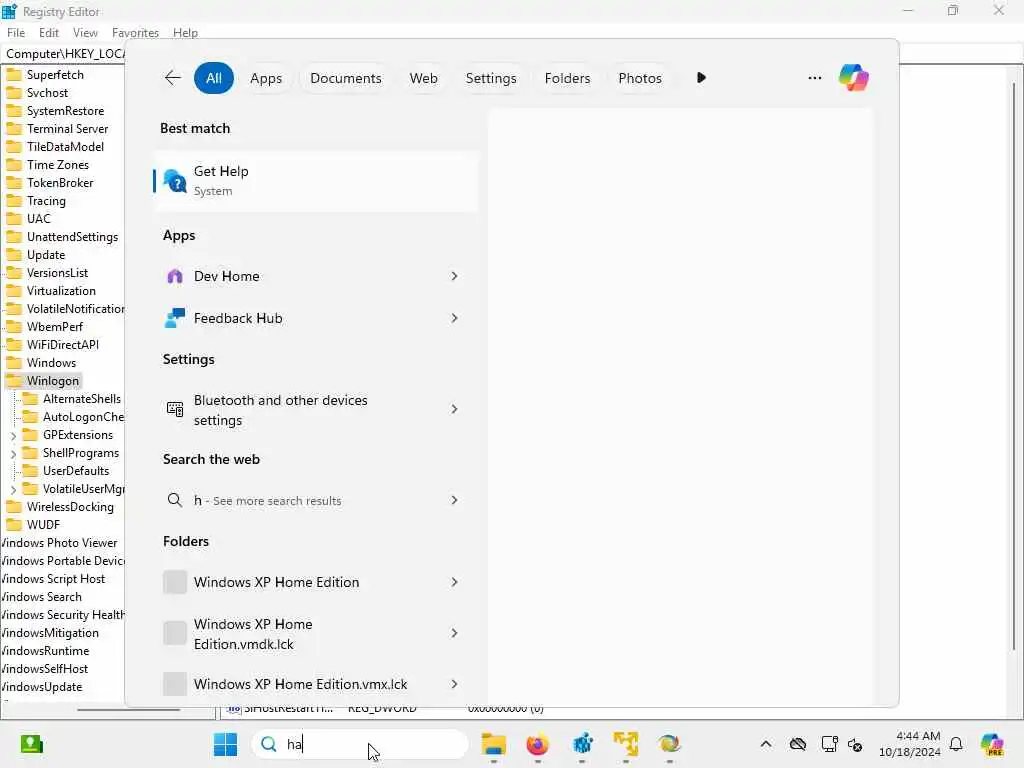
Task: Open the green widget icon on taskbar
Action: coord(31,744)
